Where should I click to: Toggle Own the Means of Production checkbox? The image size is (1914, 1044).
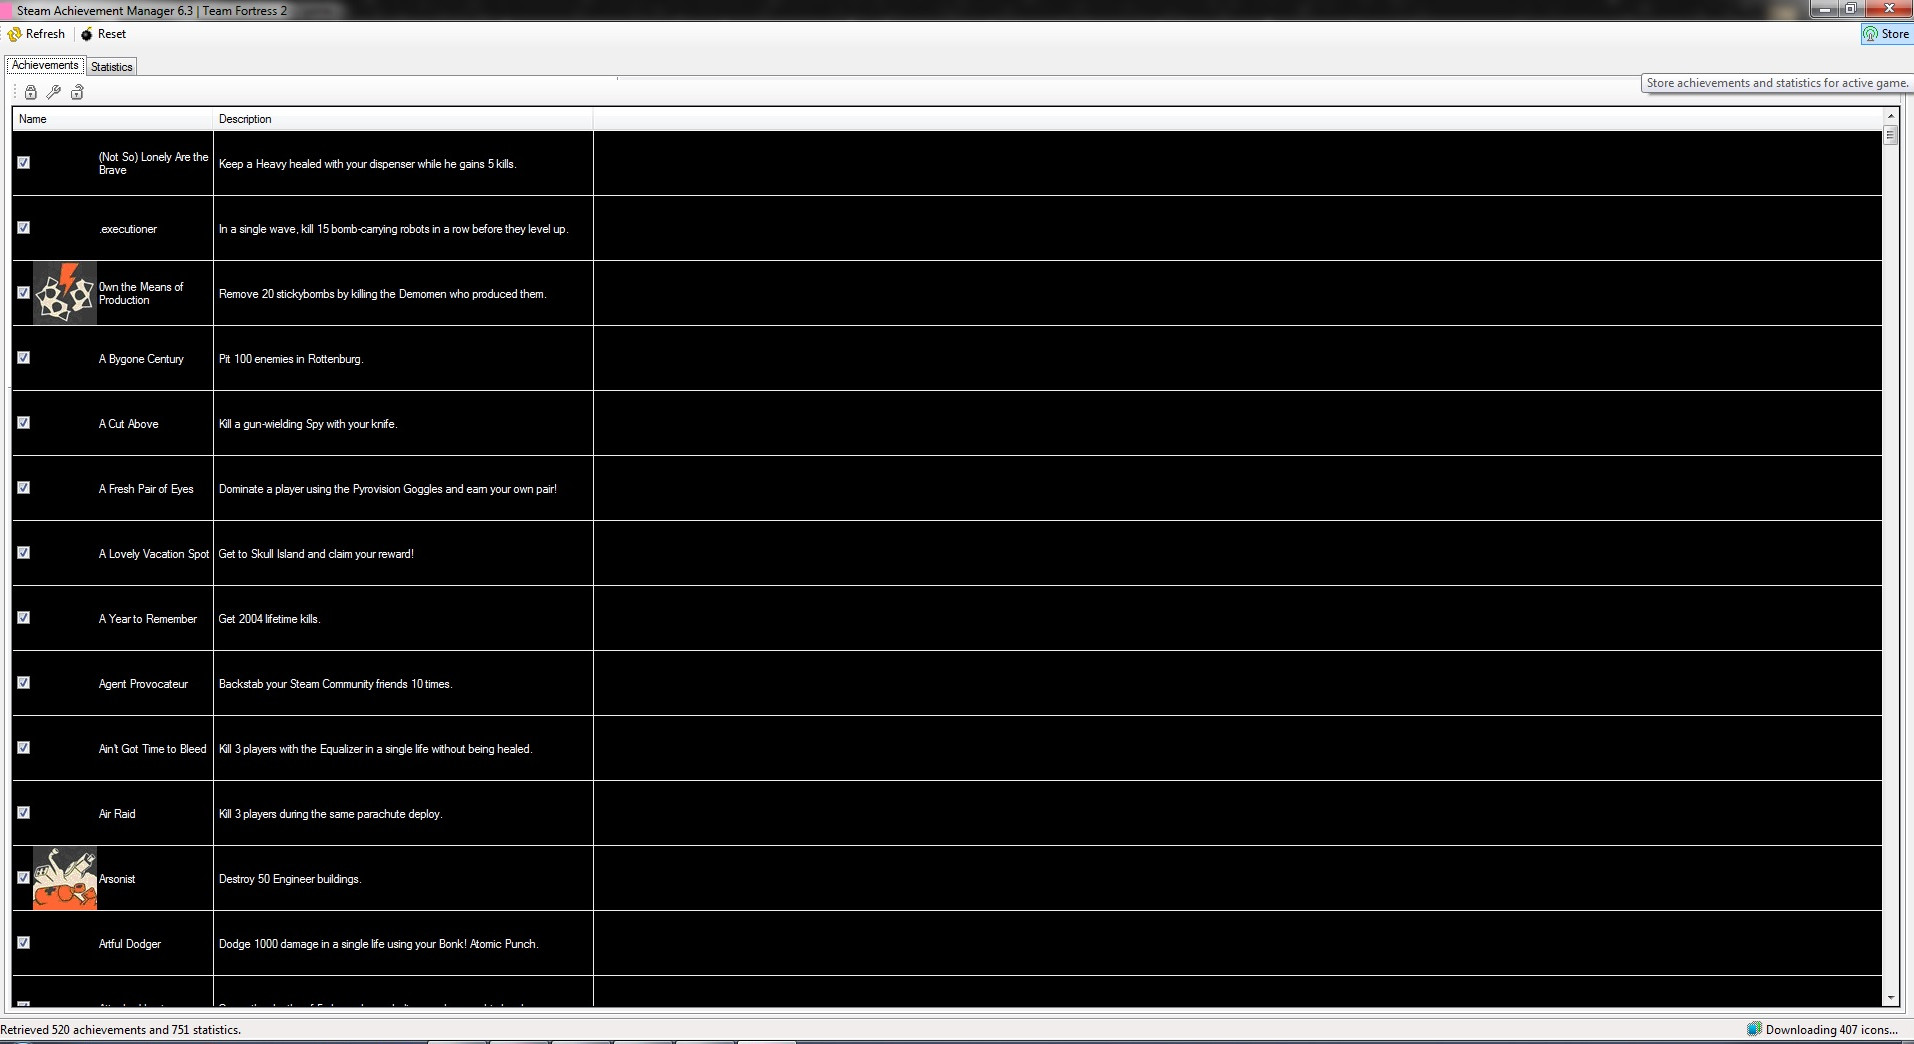tap(24, 293)
